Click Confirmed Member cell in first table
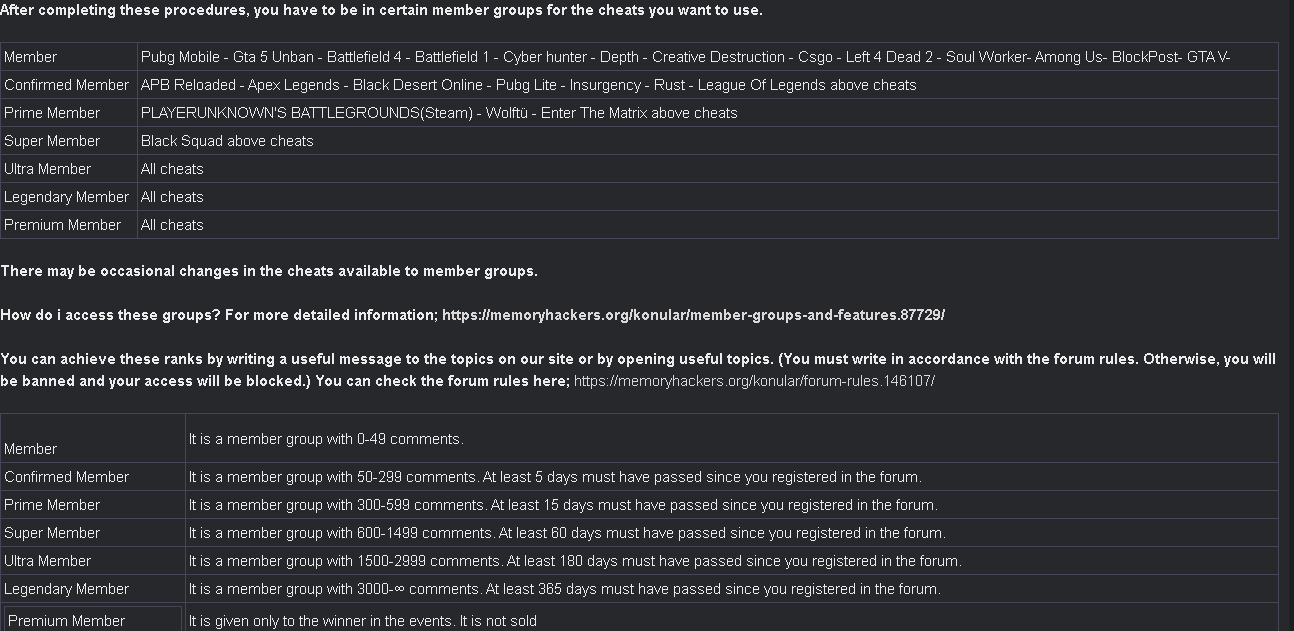The width and height of the screenshot is (1294, 631). point(67,85)
